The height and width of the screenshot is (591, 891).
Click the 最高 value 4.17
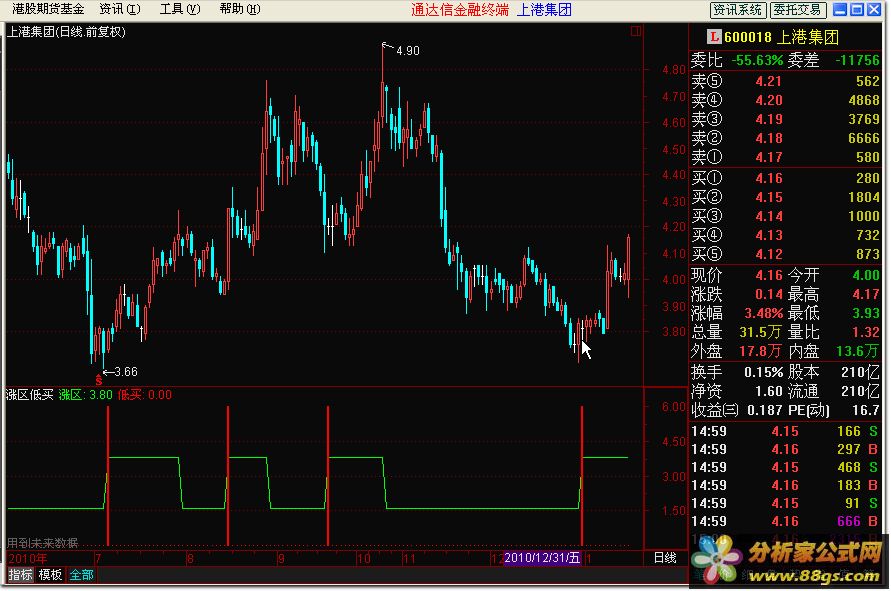click(x=866, y=294)
